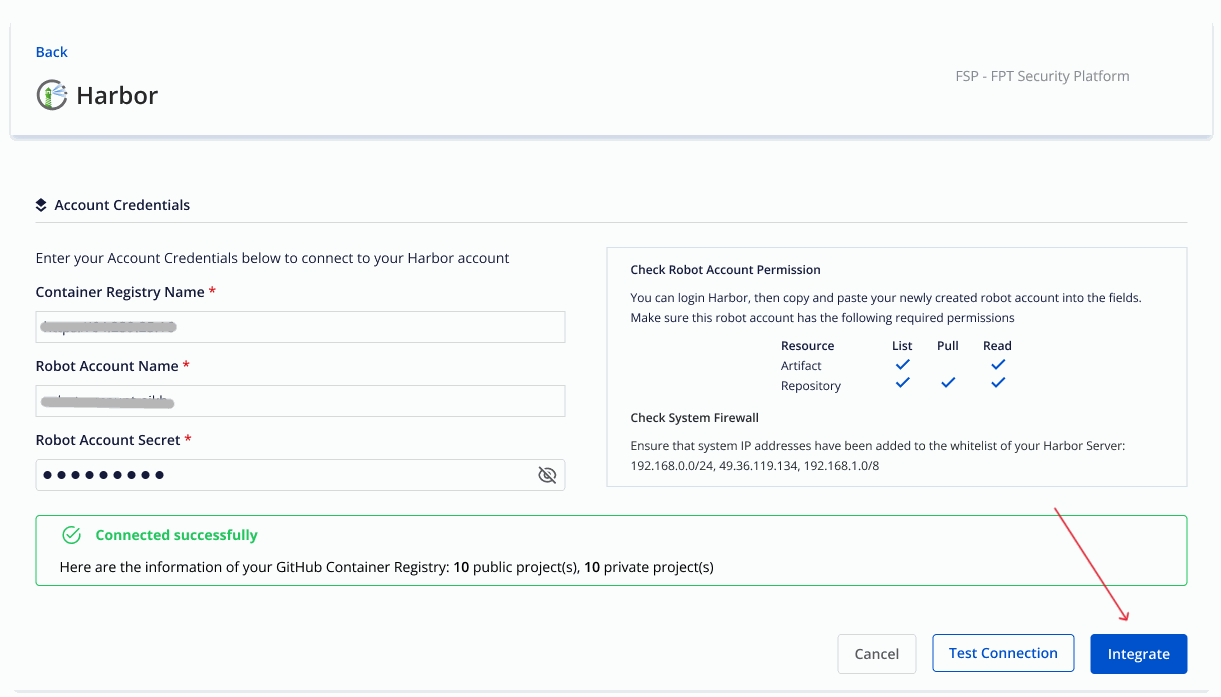Click the 'Harbor' page title
Image resolution: width=1221 pixels, height=697 pixels.
click(117, 96)
